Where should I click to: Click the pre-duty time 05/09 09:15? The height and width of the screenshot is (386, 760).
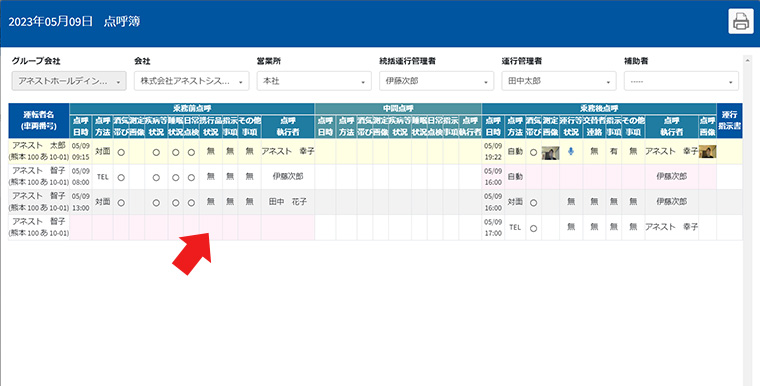coord(80,151)
